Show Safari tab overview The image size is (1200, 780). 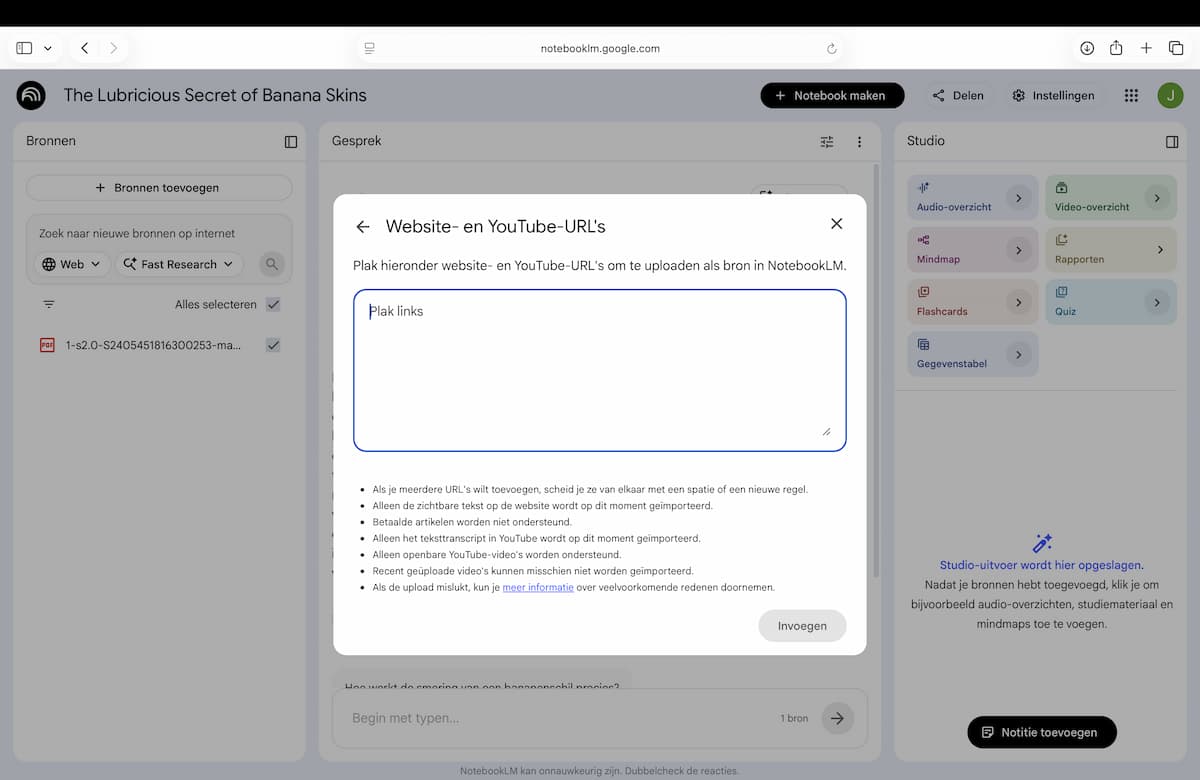[x=1176, y=48]
